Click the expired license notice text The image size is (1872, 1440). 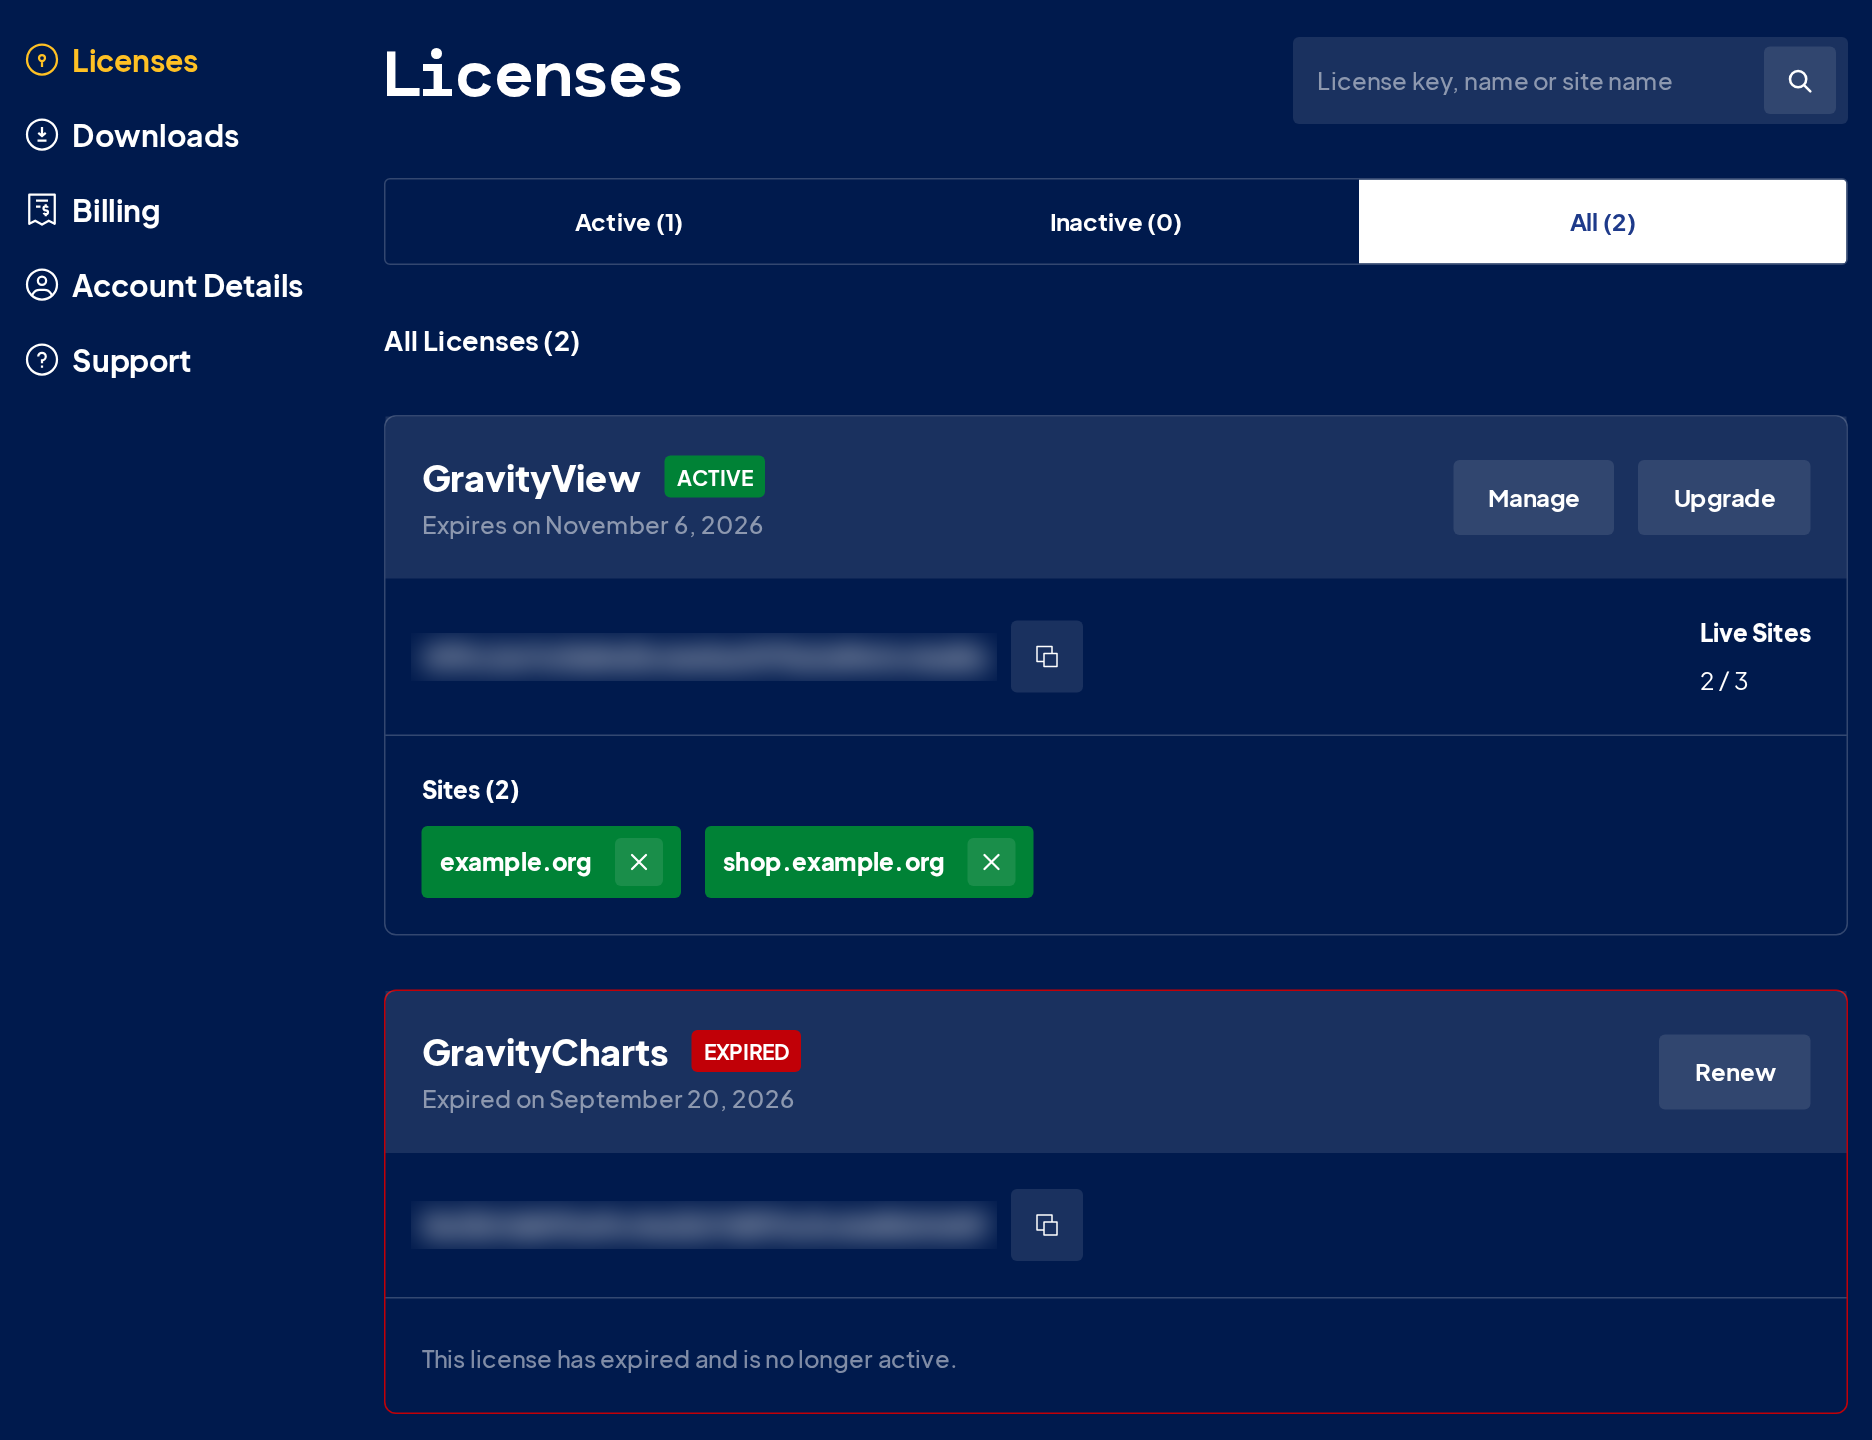click(x=689, y=1359)
